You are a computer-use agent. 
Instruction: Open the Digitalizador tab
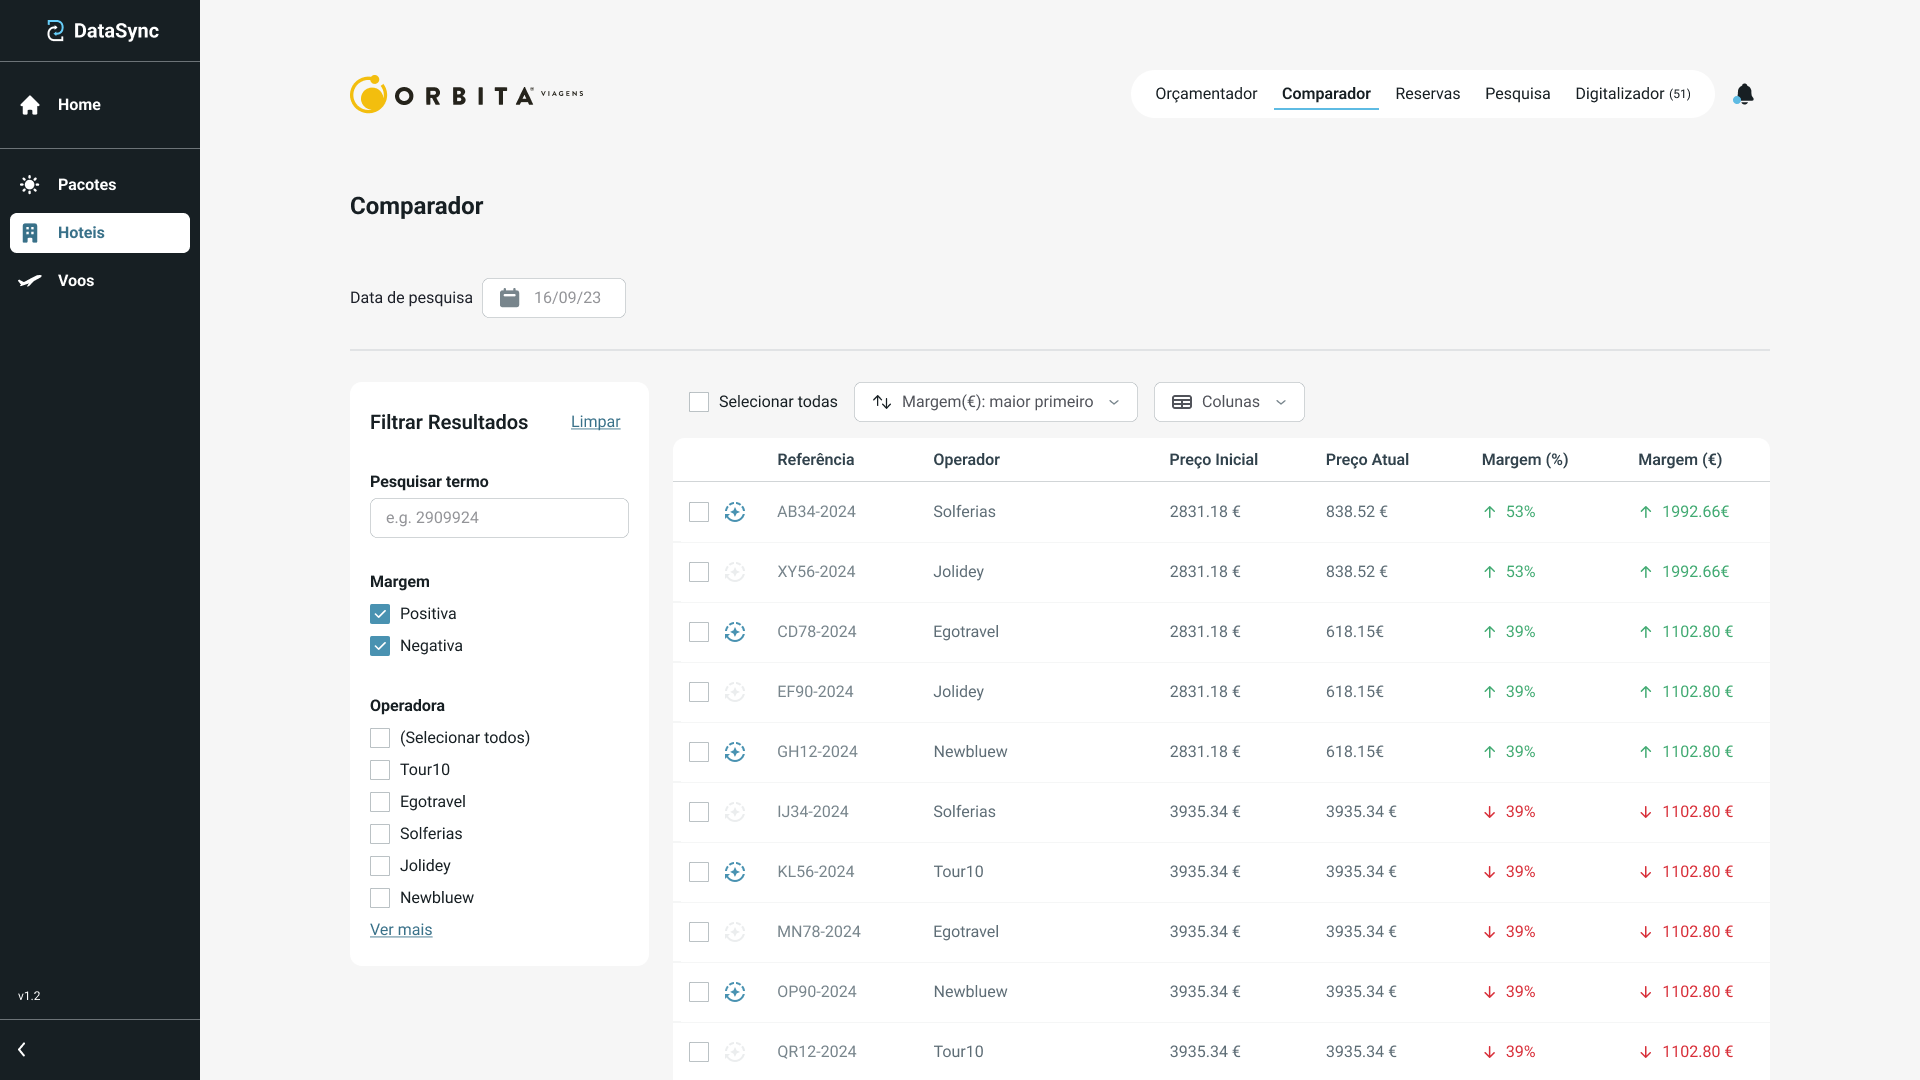pyautogui.click(x=1632, y=94)
